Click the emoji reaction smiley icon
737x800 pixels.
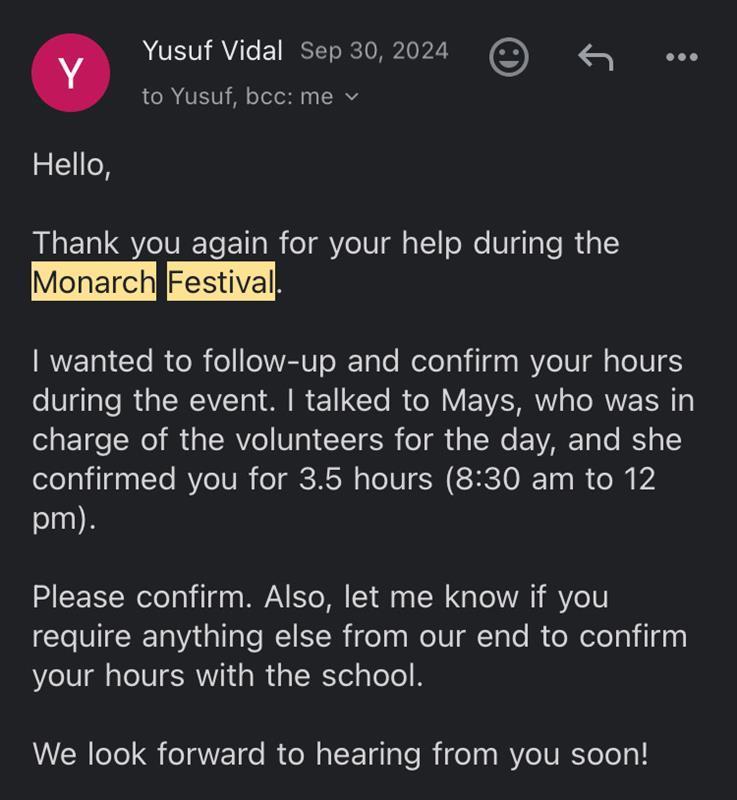[x=508, y=57]
